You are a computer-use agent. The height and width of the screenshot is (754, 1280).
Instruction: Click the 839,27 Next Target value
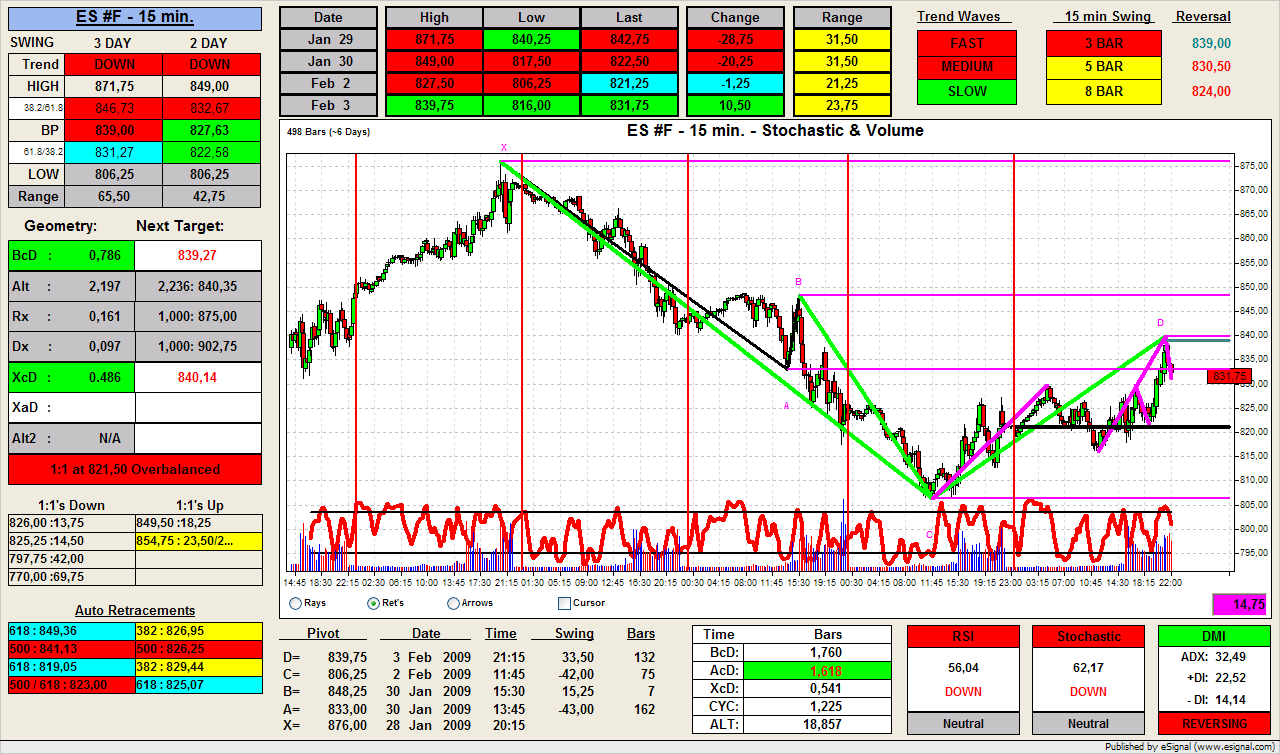tap(198, 255)
